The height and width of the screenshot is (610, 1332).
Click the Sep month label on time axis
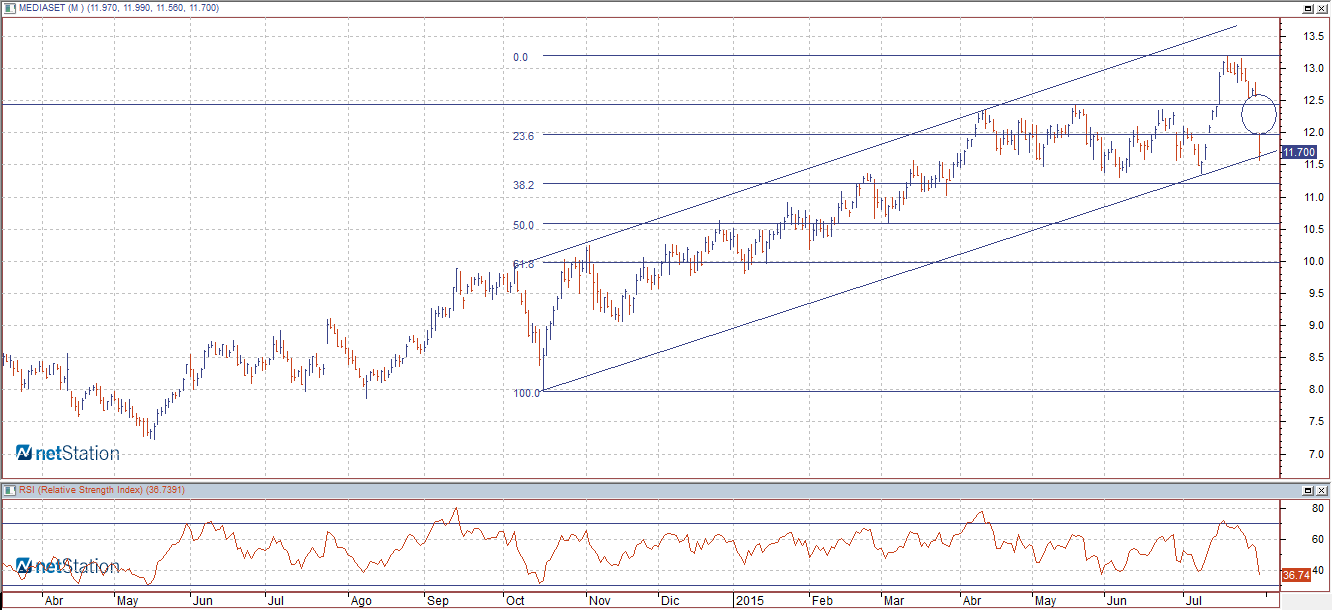439,602
